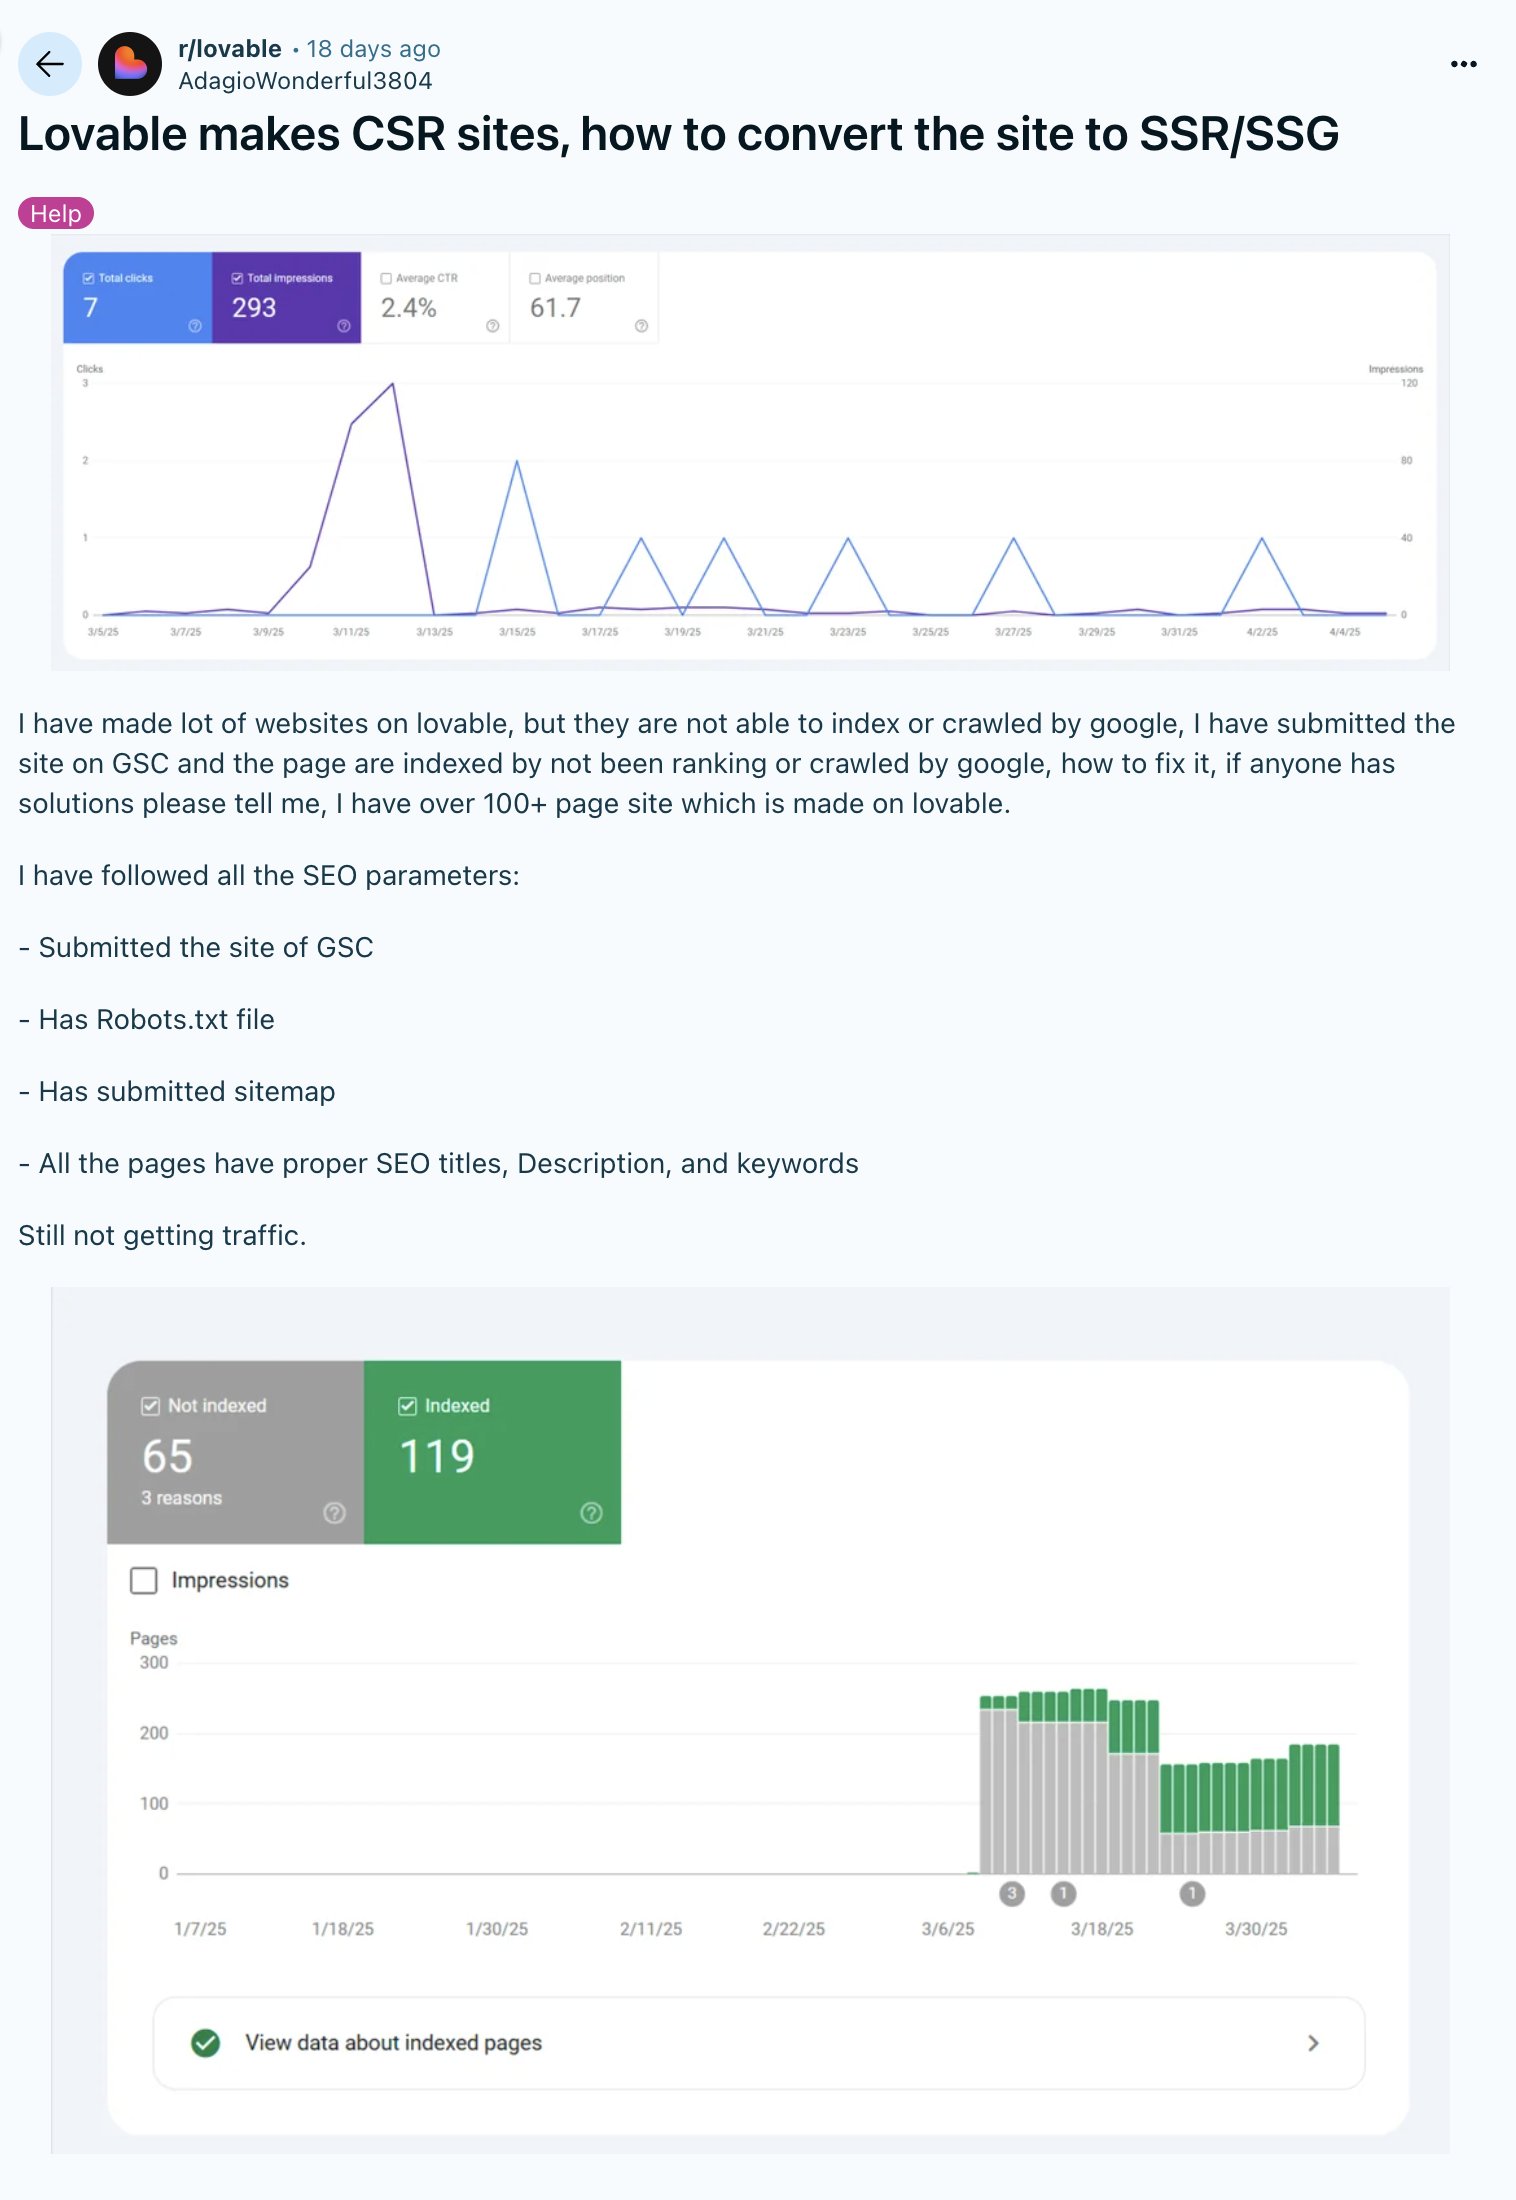Click the 'Still not getting traffic.' line

[162, 1235]
